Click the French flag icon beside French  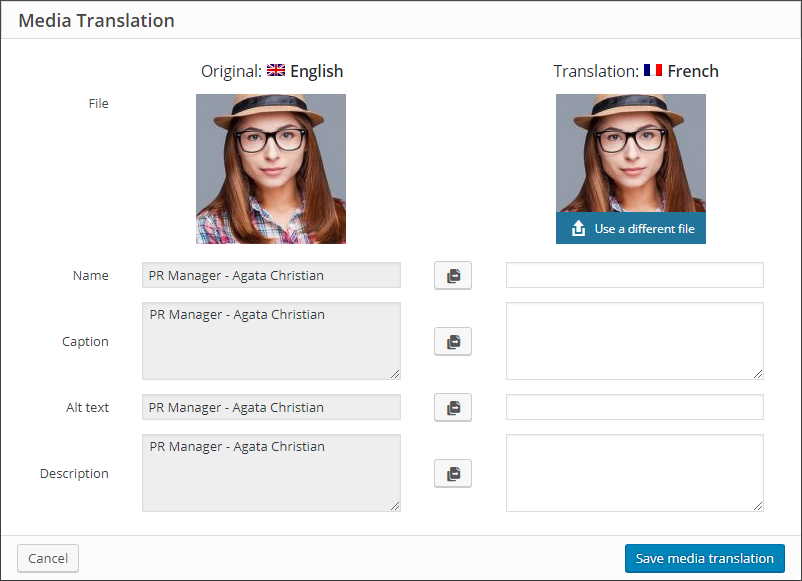click(653, 71)
